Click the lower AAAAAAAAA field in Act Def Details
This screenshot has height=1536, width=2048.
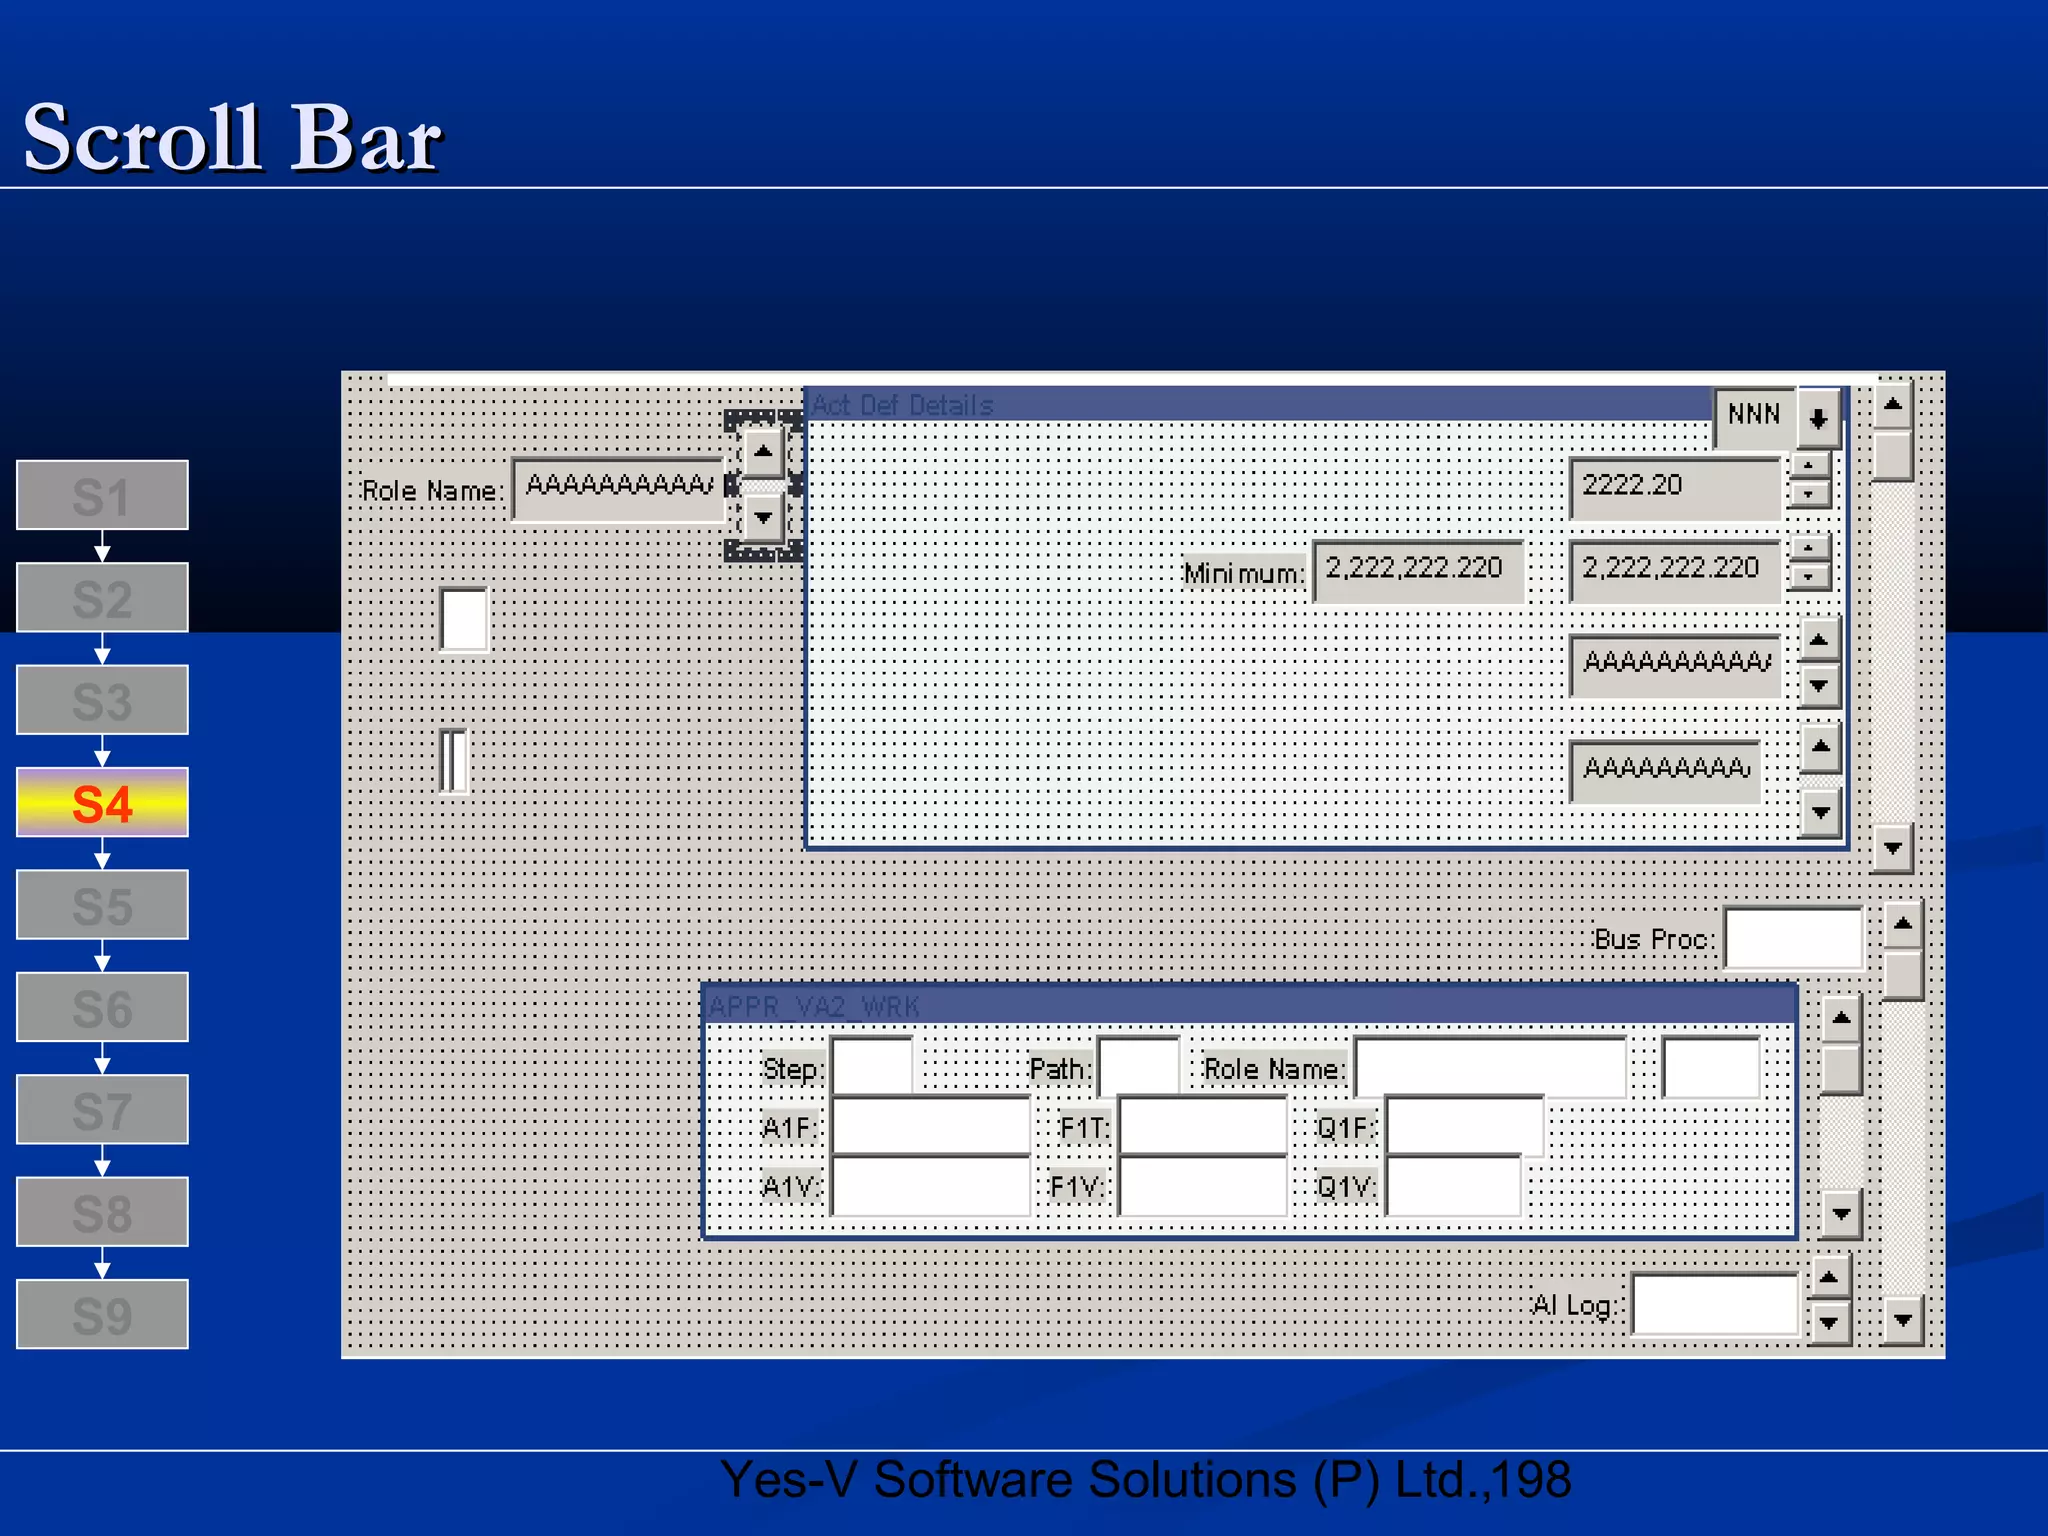tap(1665, 771)
